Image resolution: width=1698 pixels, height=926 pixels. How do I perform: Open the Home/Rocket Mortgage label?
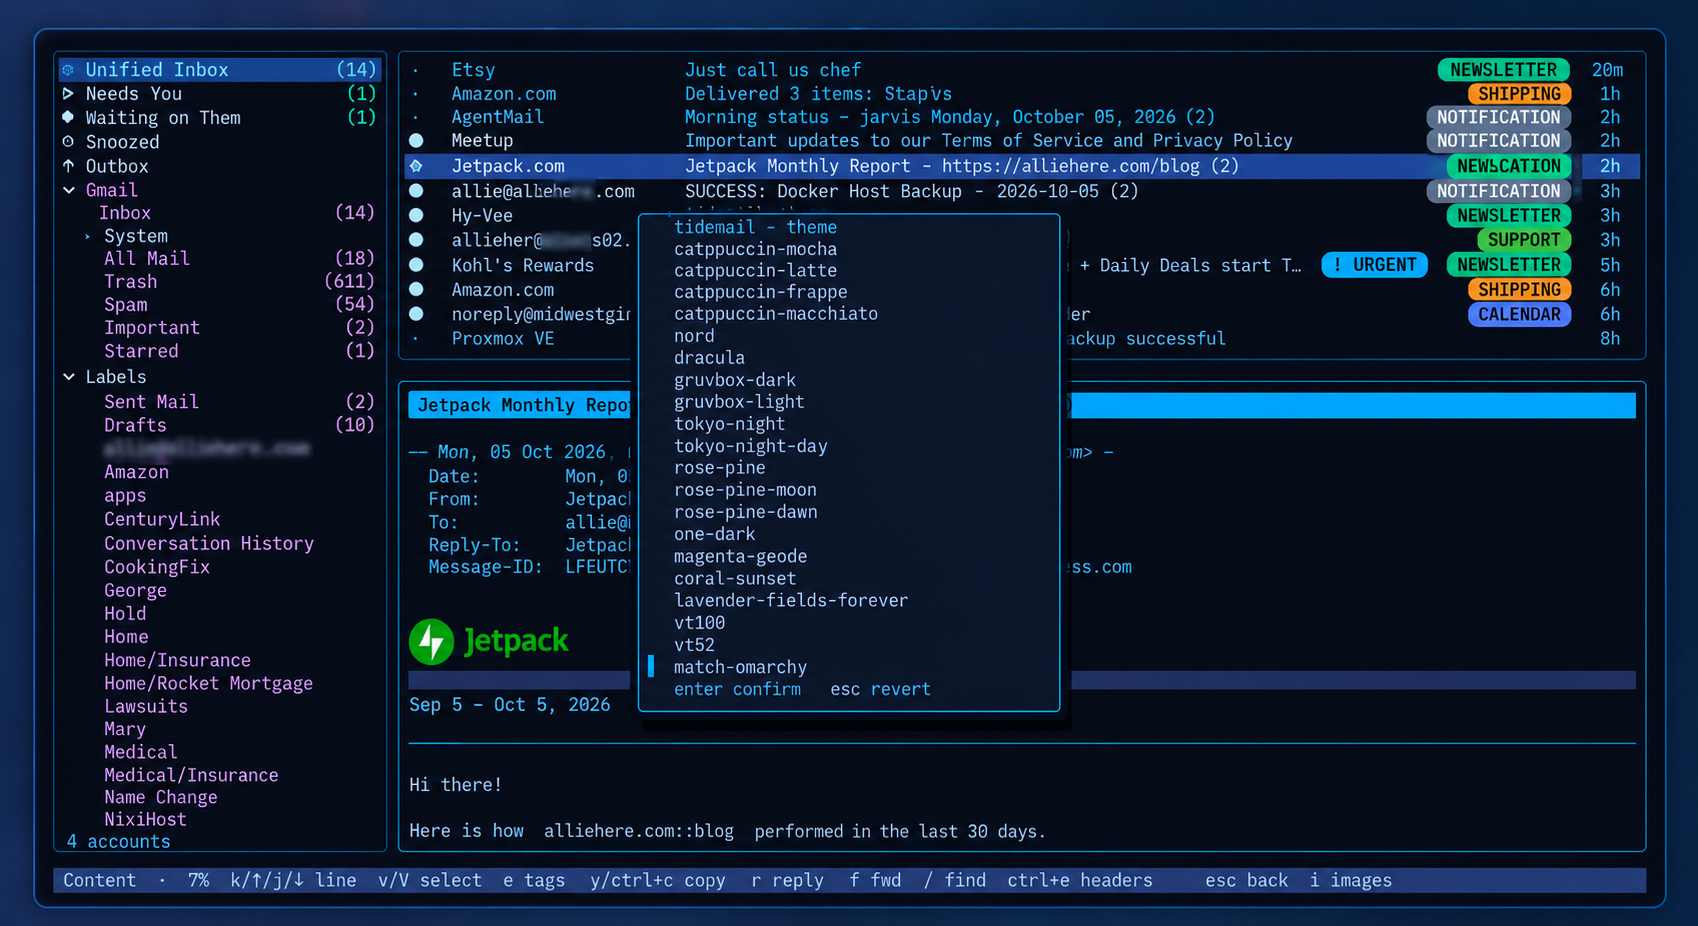[208, 683]
